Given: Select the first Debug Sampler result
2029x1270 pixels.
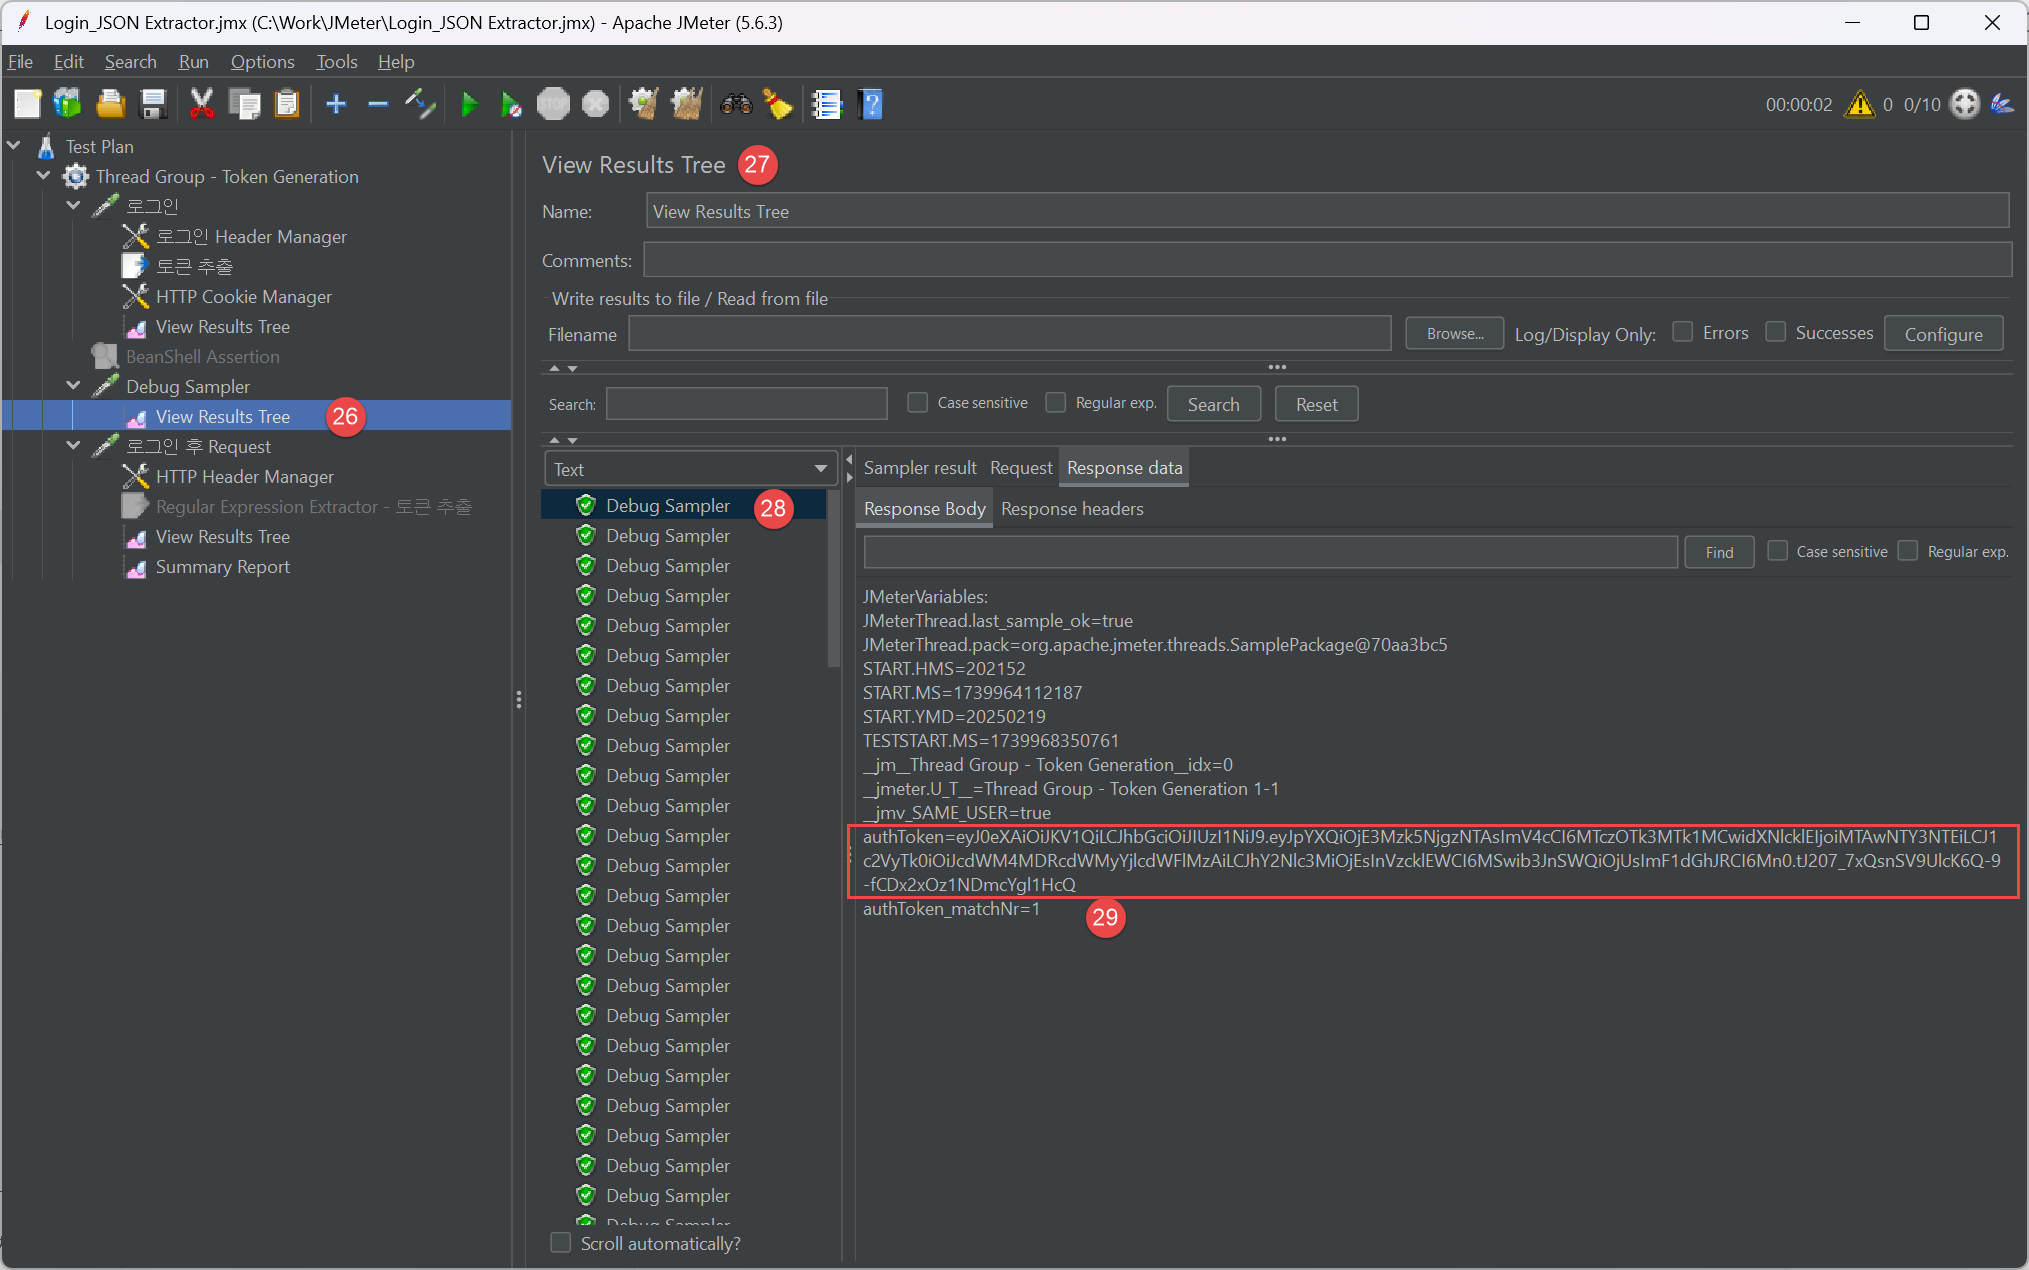Looking at the screenshot, I should pyautogui.click(x=667, y=505).
